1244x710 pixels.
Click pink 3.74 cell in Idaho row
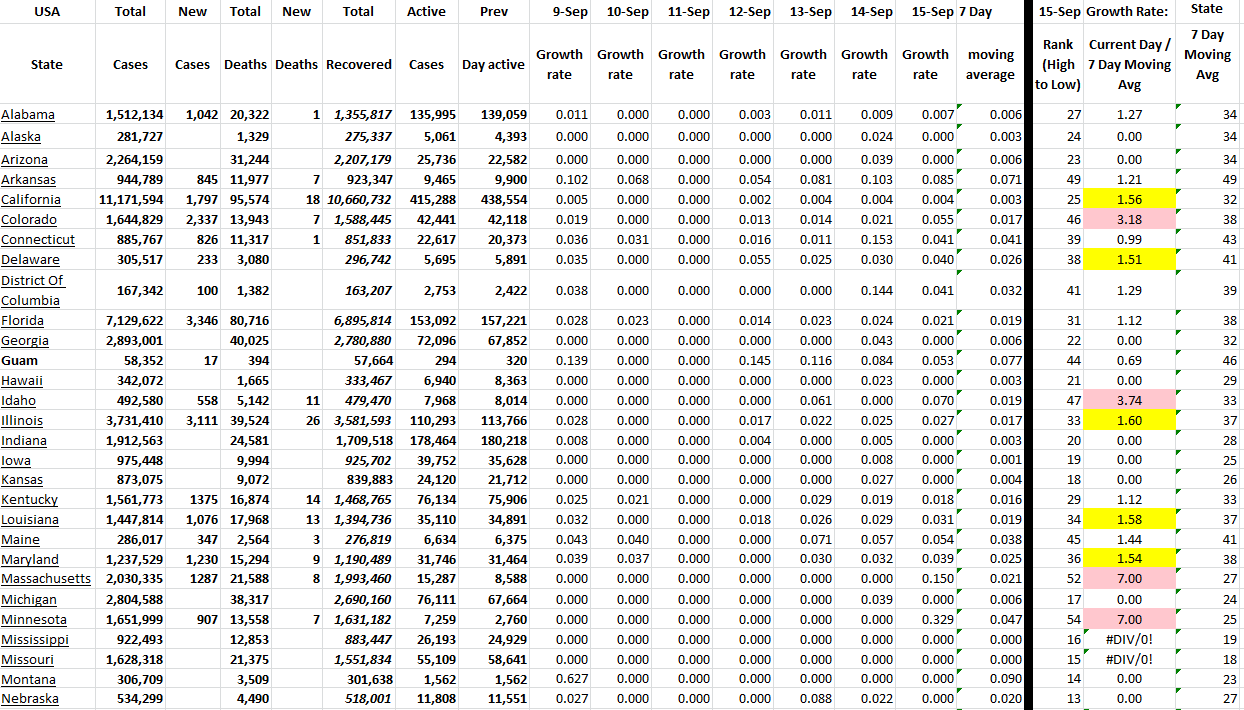(1129, 400)
